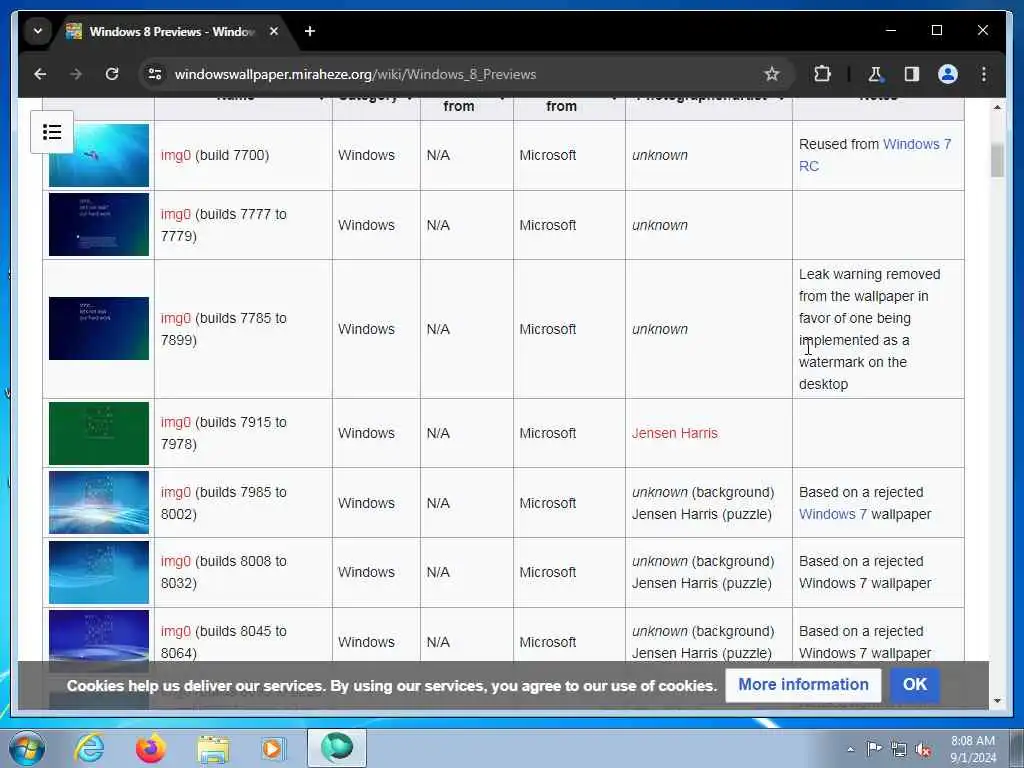Click 'Leak warning removed' notes cell
The width and height of the screenshot is (1024, 768).
point(878,329)
